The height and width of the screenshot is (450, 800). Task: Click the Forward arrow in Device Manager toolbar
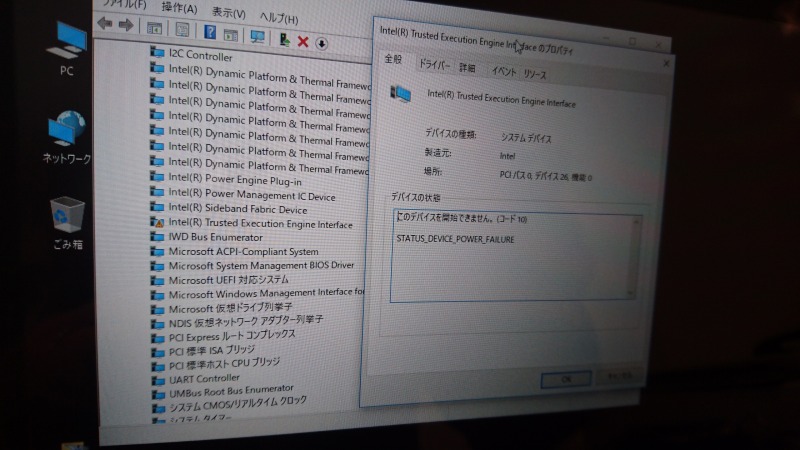[126, 24]
